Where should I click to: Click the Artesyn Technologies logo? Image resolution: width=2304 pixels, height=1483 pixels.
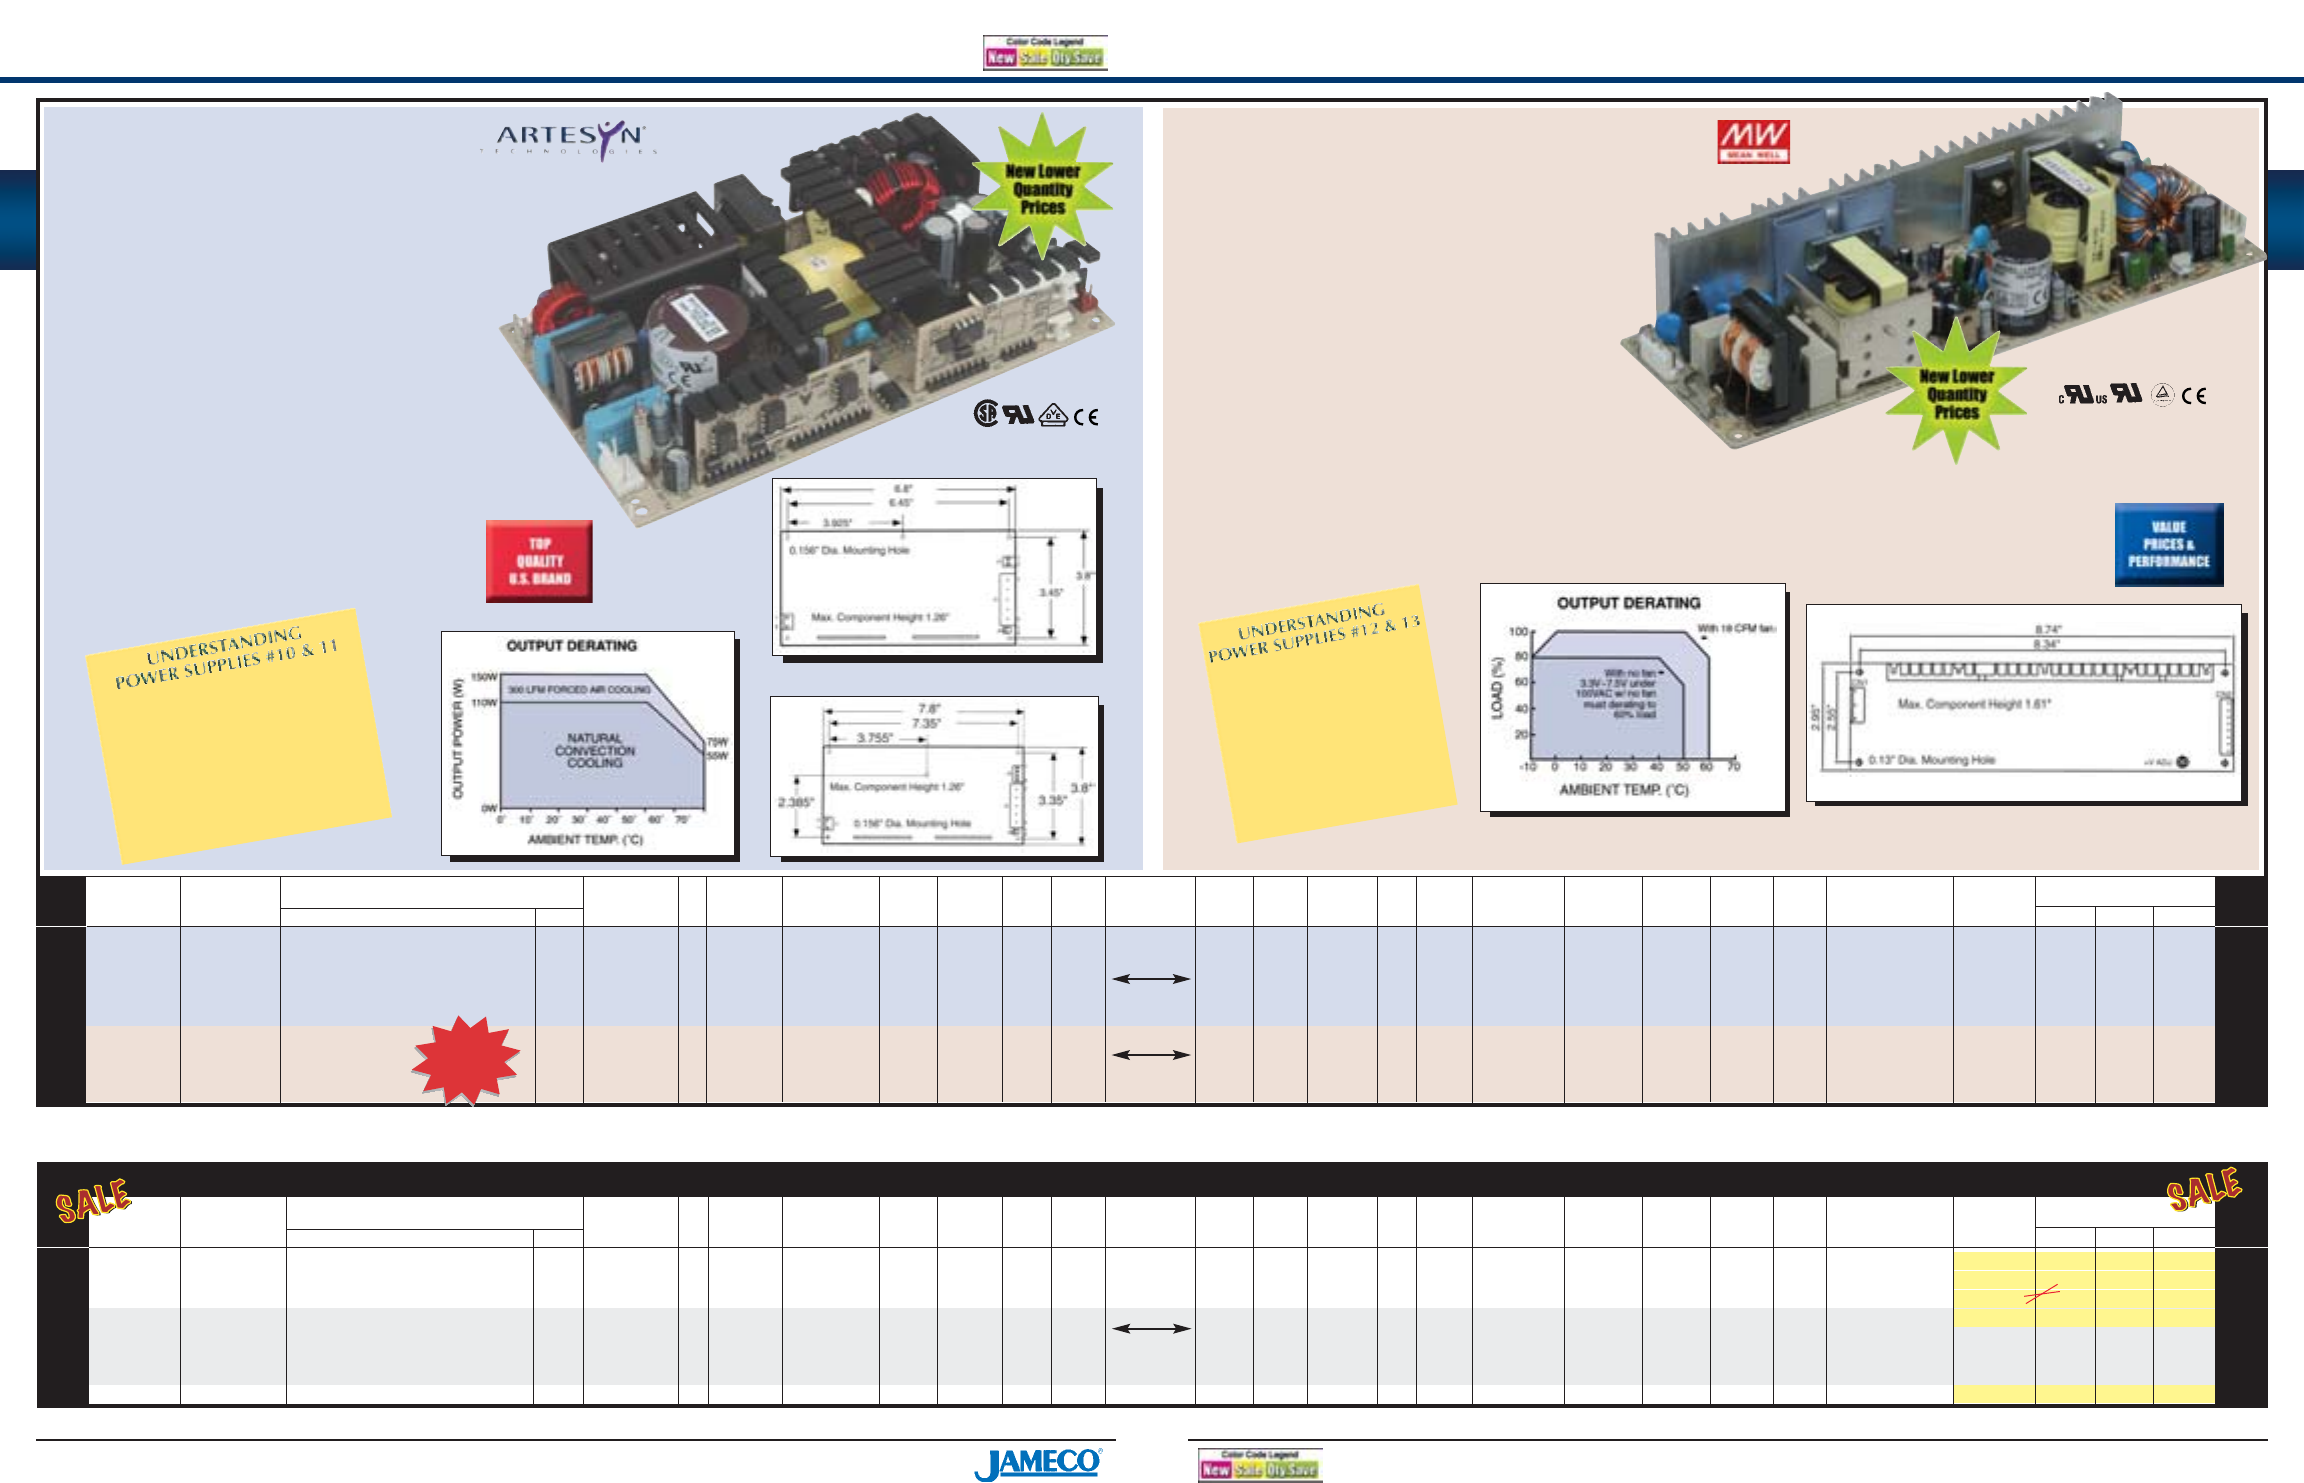570,140
